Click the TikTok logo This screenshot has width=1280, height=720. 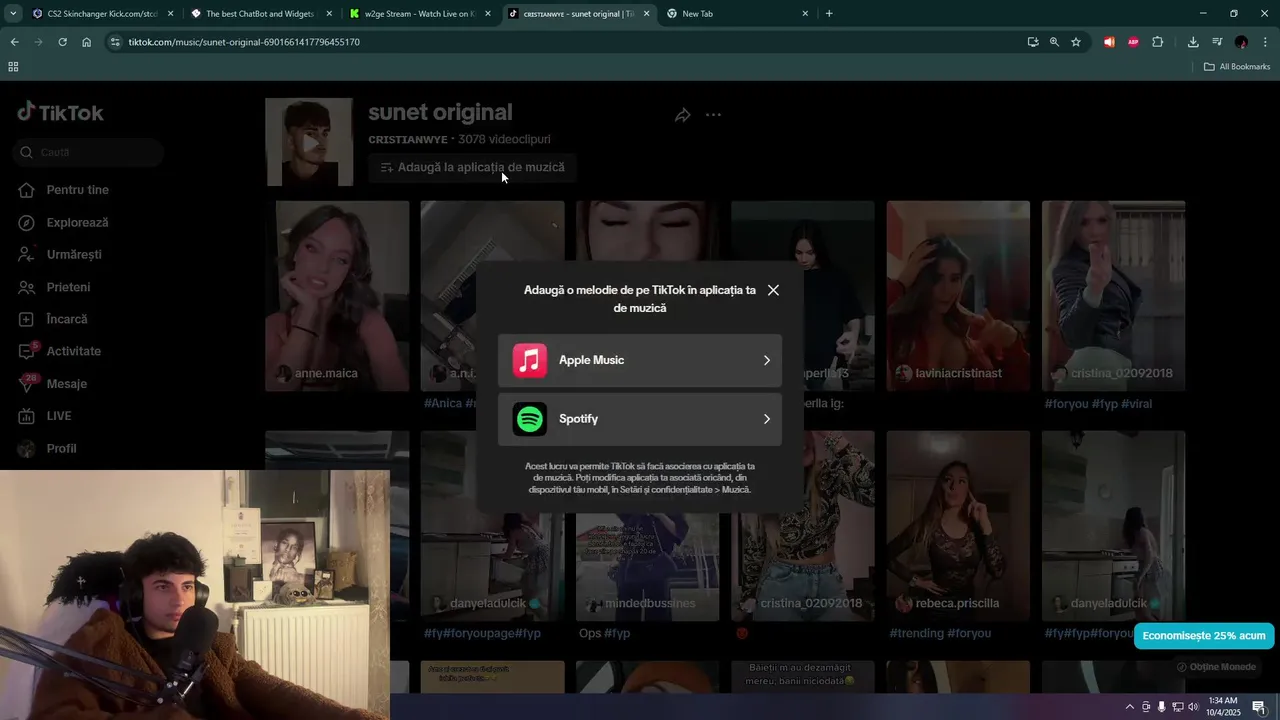pyautogui.click(x=61, y=112)
